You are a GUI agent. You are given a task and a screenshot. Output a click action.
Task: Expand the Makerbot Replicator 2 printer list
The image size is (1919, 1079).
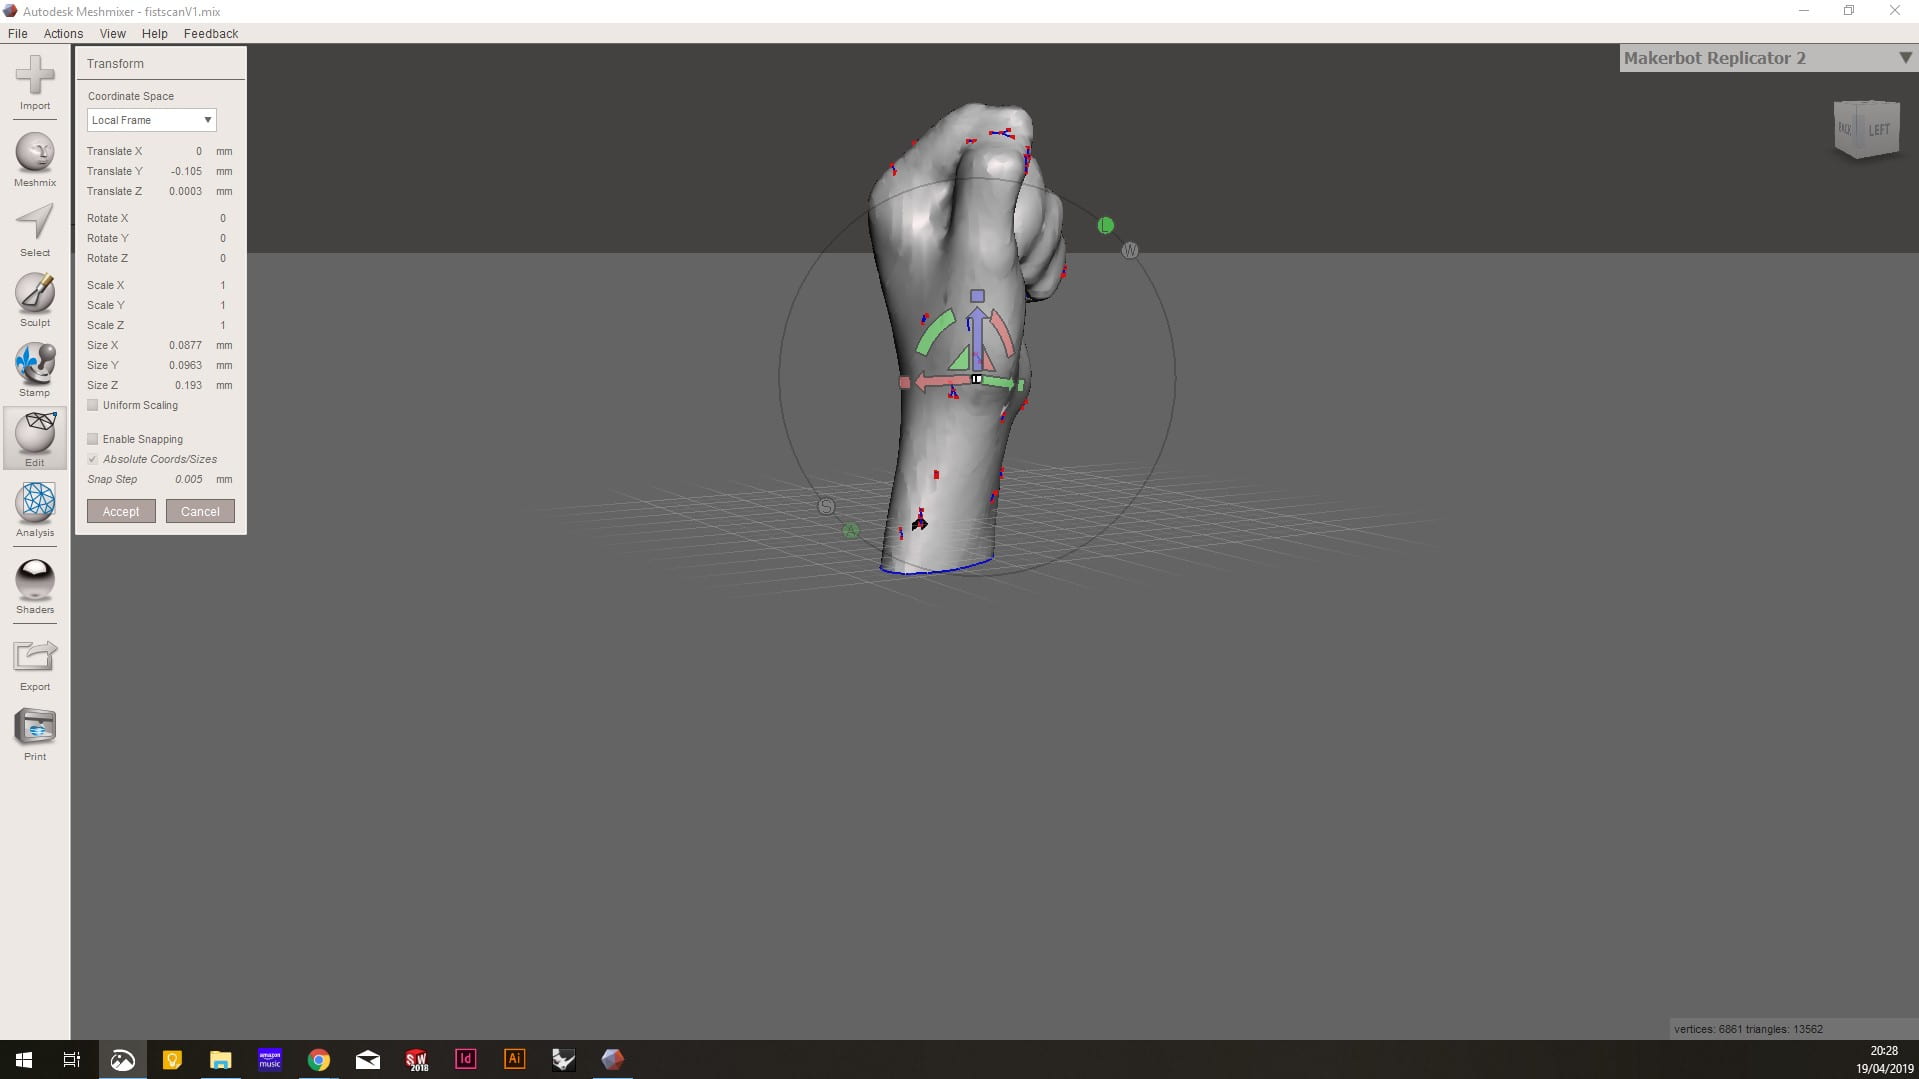pyautogui.click(x=1904, y=58)
